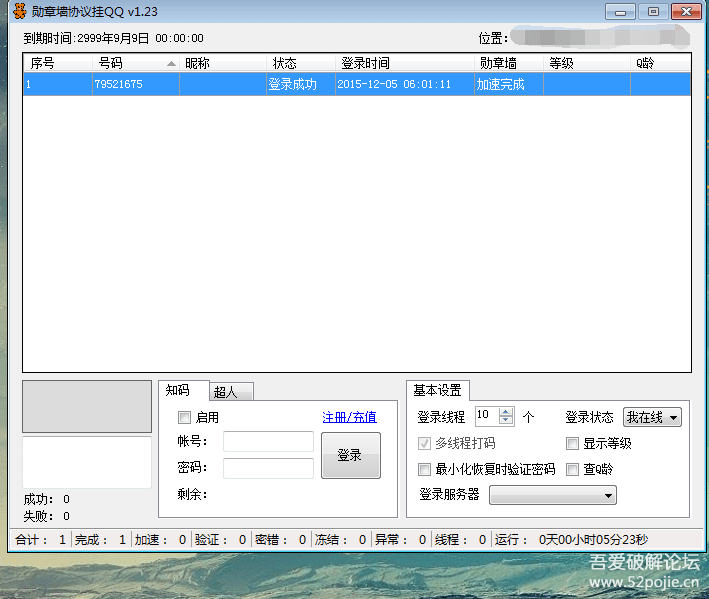Click the 冻结 status bar entry

click(x=340, y=539)
